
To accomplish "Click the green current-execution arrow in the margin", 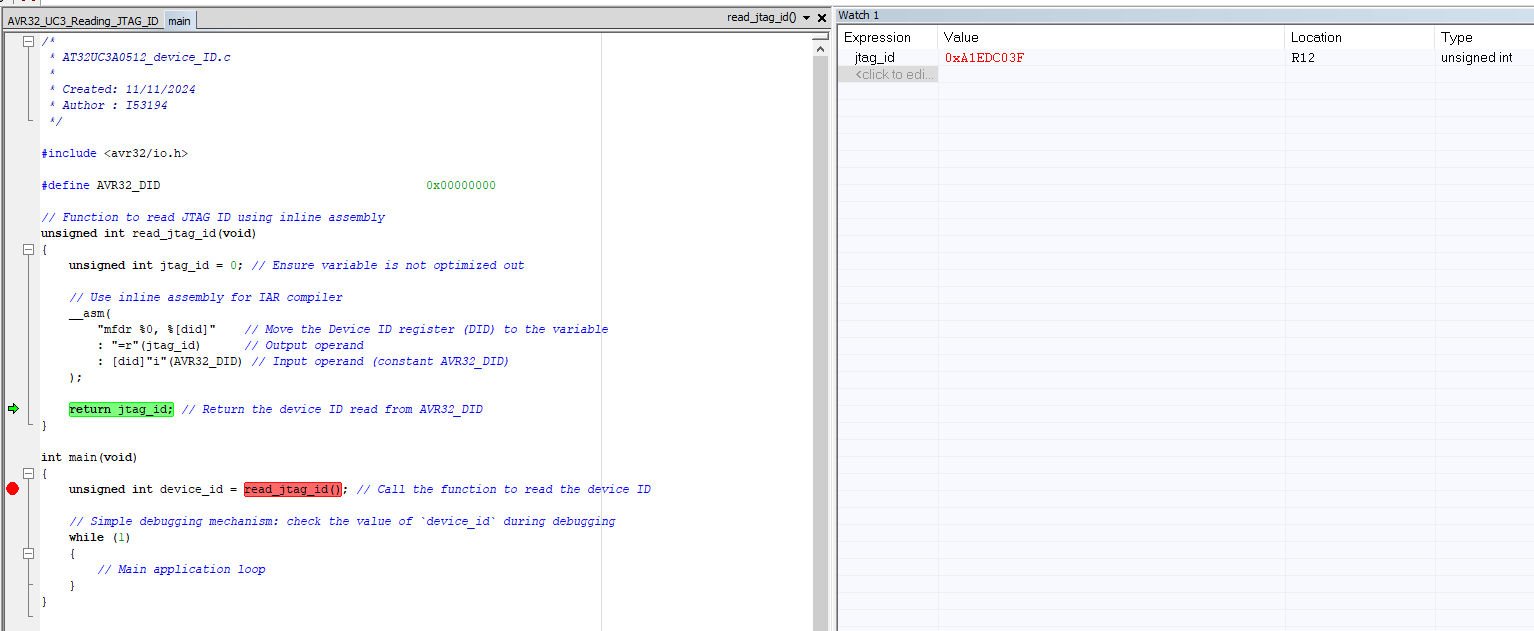I will [13, 409].
